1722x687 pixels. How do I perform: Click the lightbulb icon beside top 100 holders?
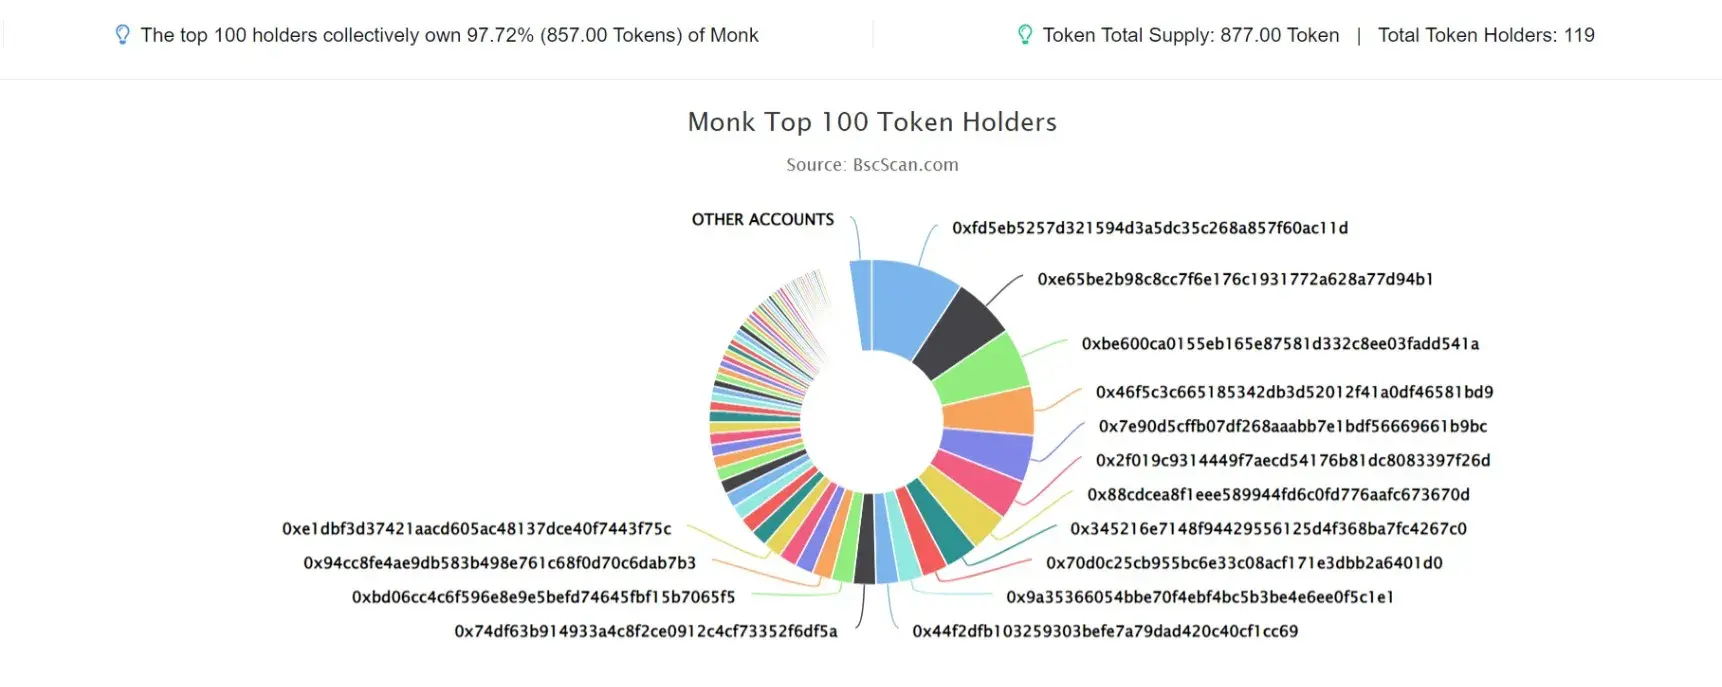pos(122,35)
